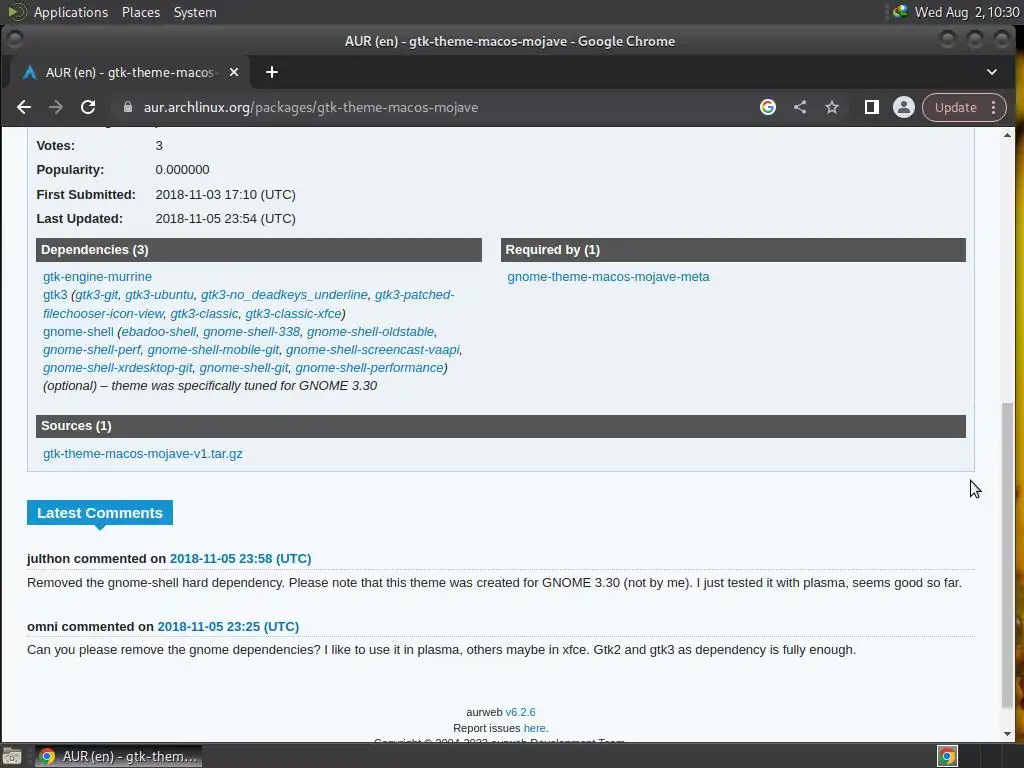Open the aurweb v6.2.6 link
This screenshot has width=1024, height=768.
coord(520,712)
